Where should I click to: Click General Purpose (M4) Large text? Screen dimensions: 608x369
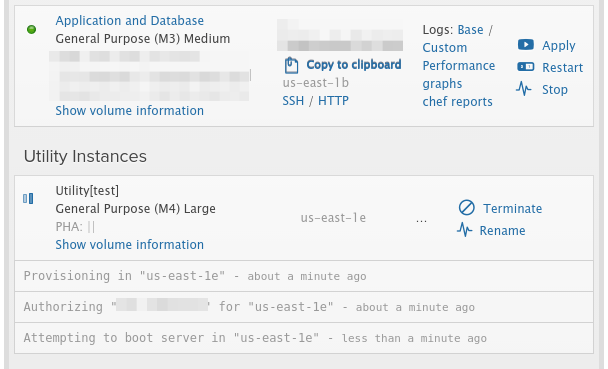[135, 209]
